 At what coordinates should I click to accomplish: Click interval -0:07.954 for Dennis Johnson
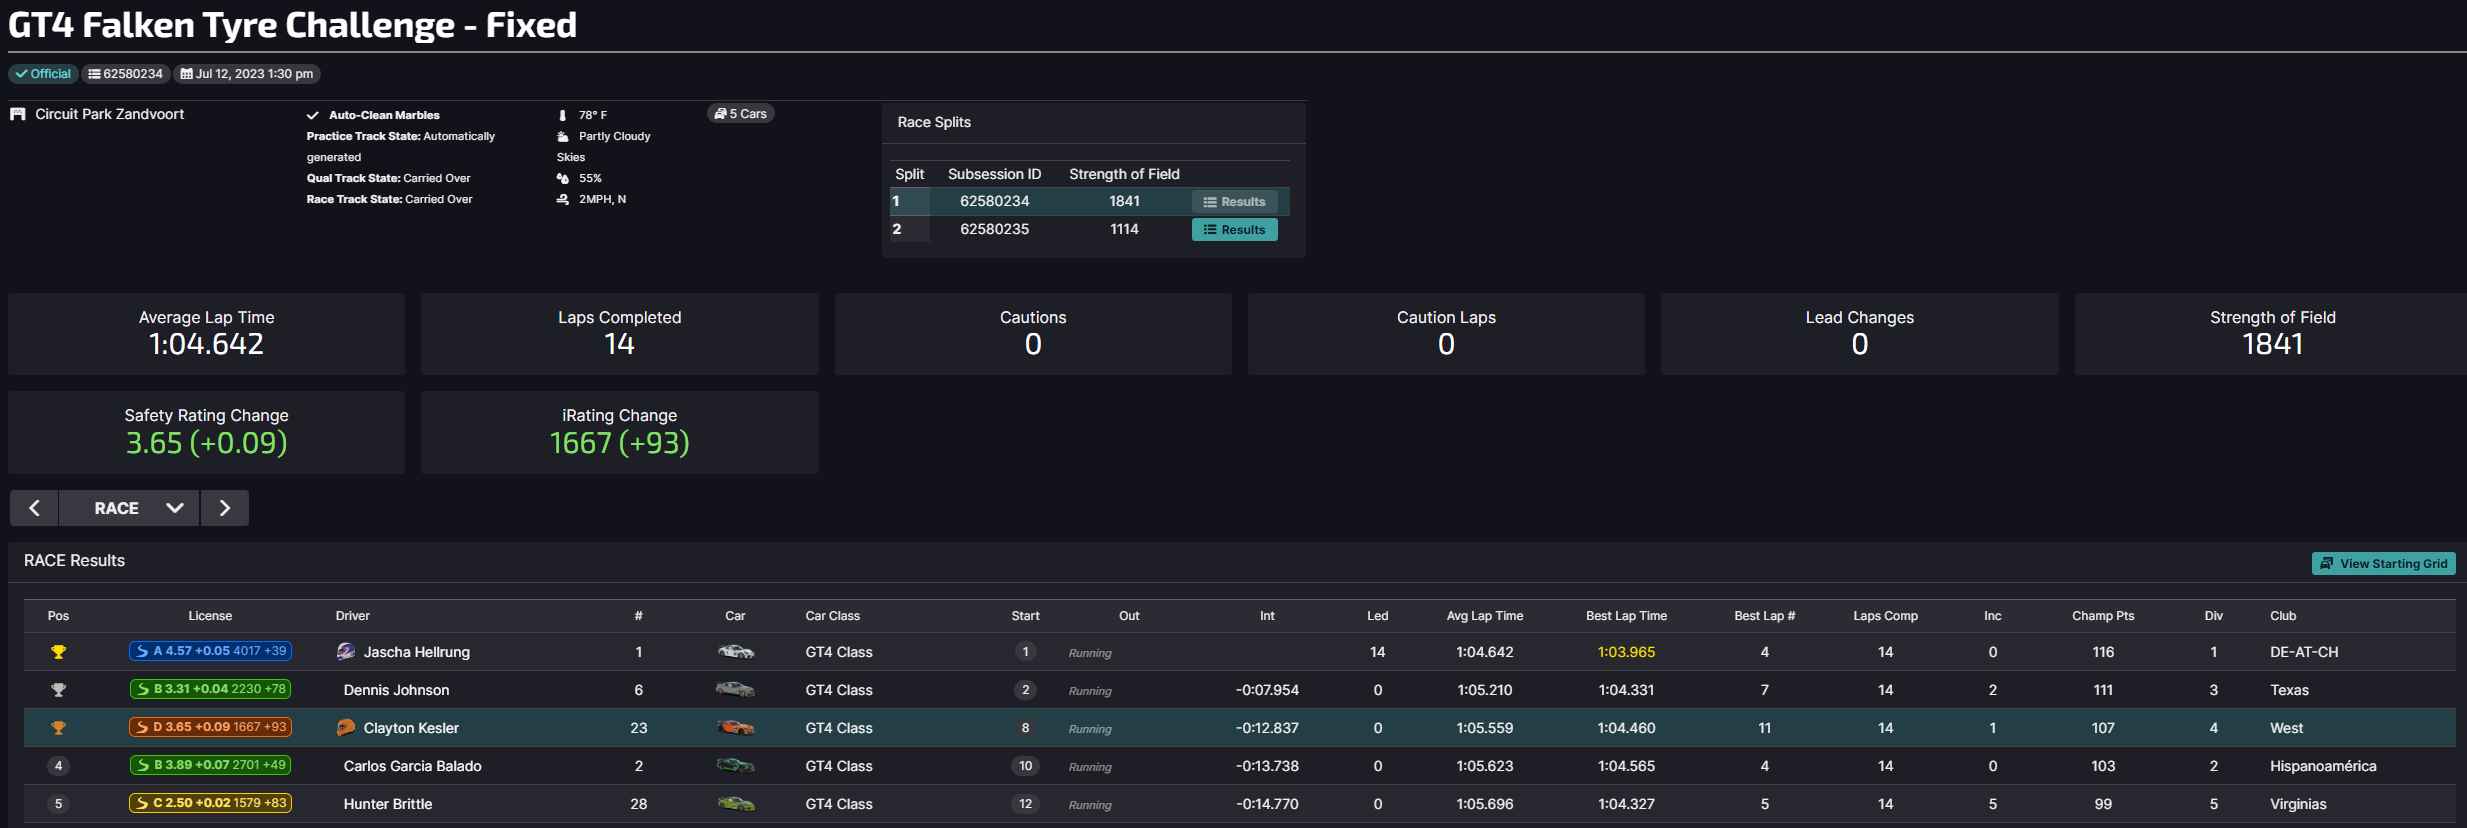click(1267, 690)
